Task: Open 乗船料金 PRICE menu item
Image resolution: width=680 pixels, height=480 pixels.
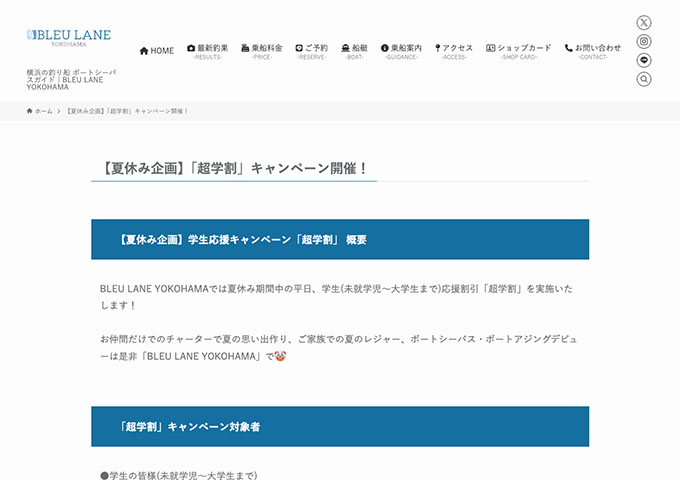Action: point(262,51)
